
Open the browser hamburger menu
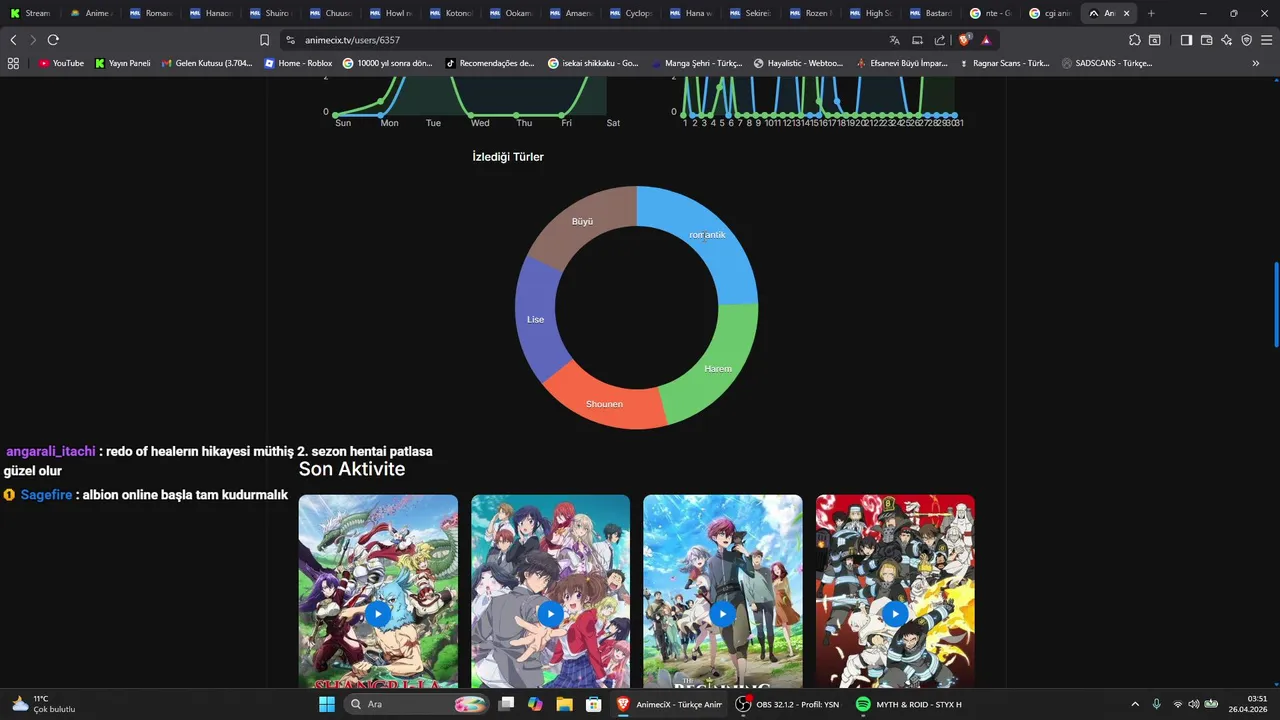tap(1266, 40)
